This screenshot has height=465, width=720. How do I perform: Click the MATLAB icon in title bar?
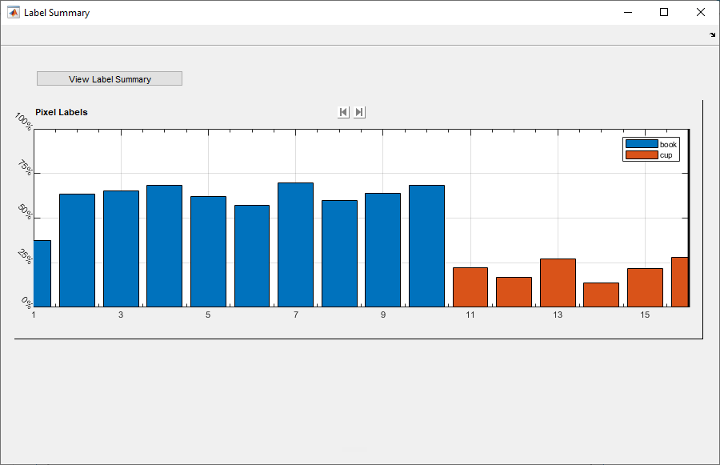coord(13,12)
